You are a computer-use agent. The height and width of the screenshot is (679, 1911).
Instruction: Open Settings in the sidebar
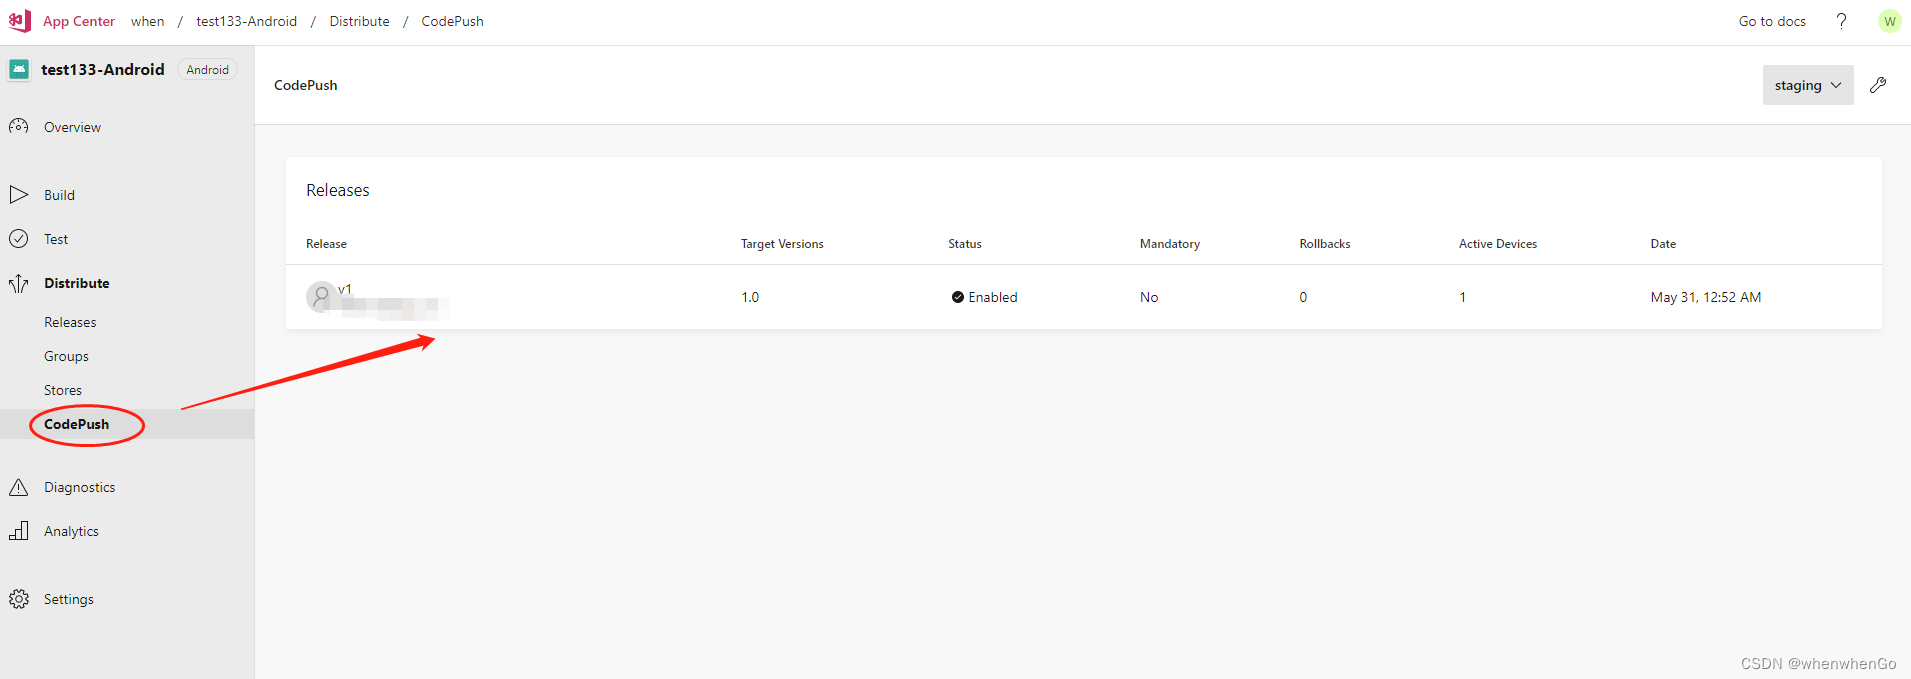point(69,599)
